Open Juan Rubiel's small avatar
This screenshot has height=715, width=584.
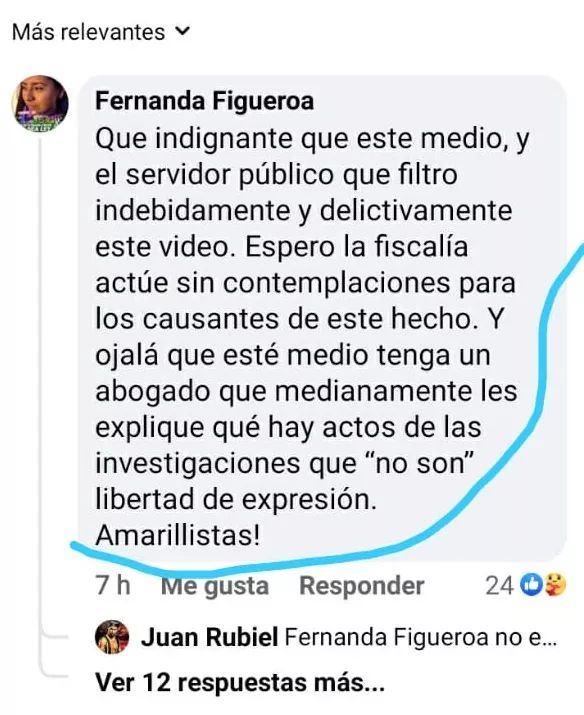pyautogui.click(x=112, y=637)
